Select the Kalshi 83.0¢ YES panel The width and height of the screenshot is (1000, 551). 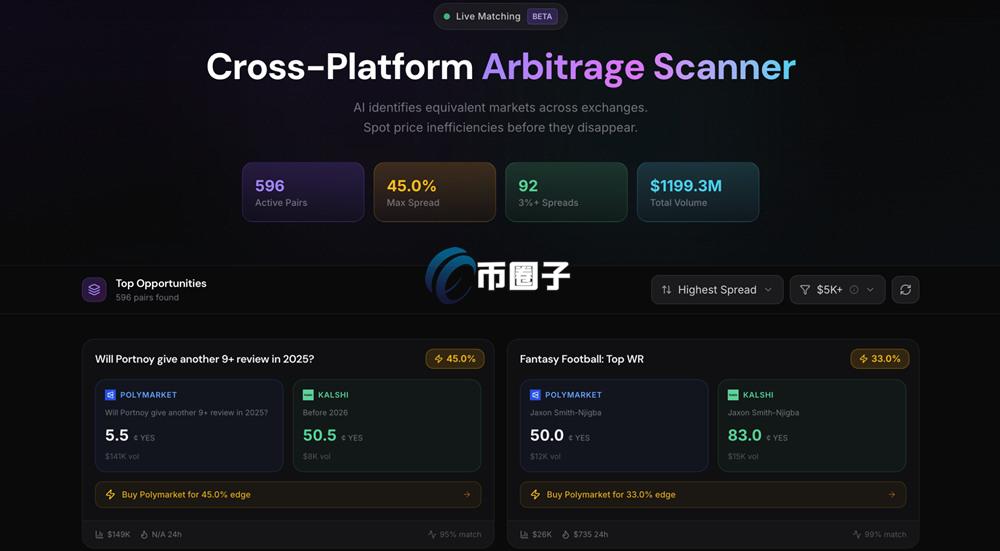(x=812, y=424)
